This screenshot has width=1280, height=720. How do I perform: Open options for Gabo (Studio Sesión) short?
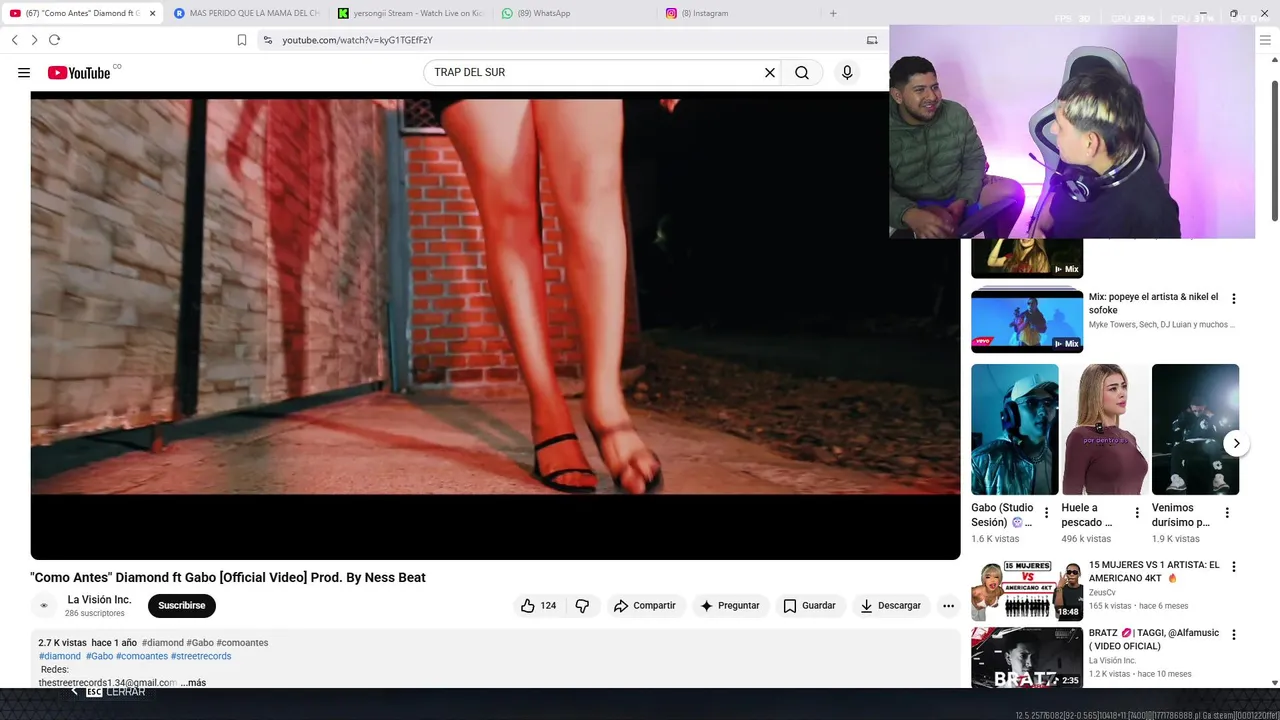pyautogui.click(x=1047, y=513)
